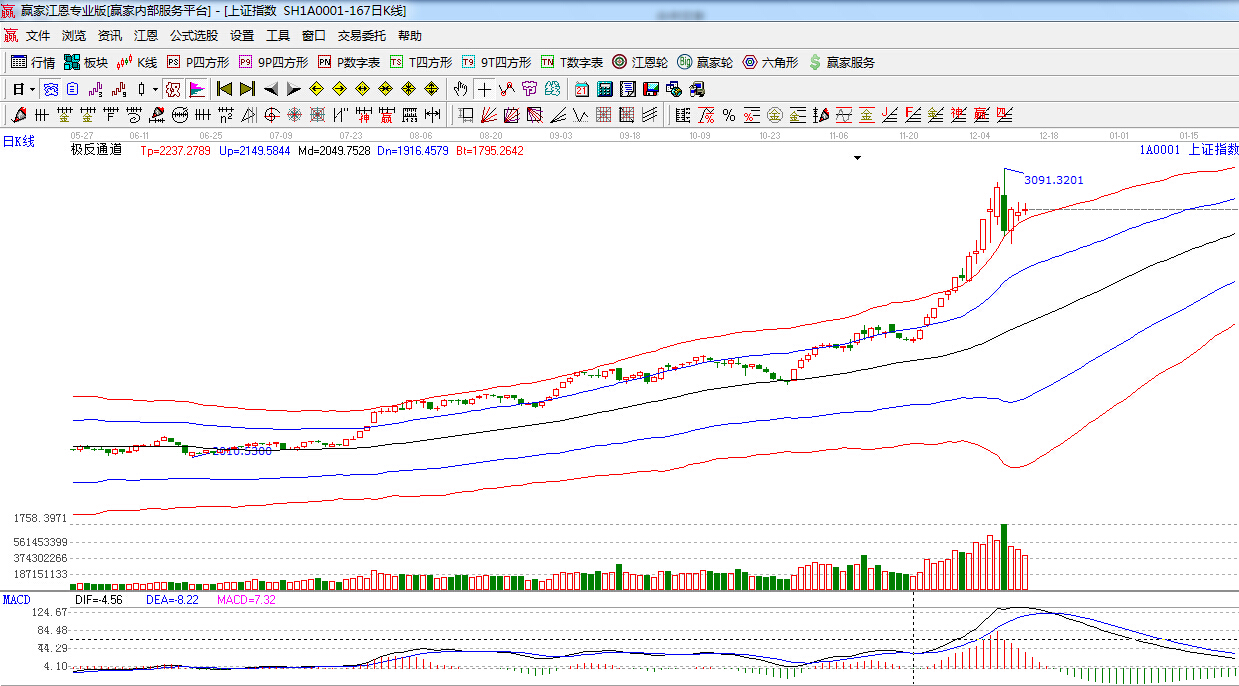Toggle the highlighted blue chart-mode button

[x=50, y=89]
